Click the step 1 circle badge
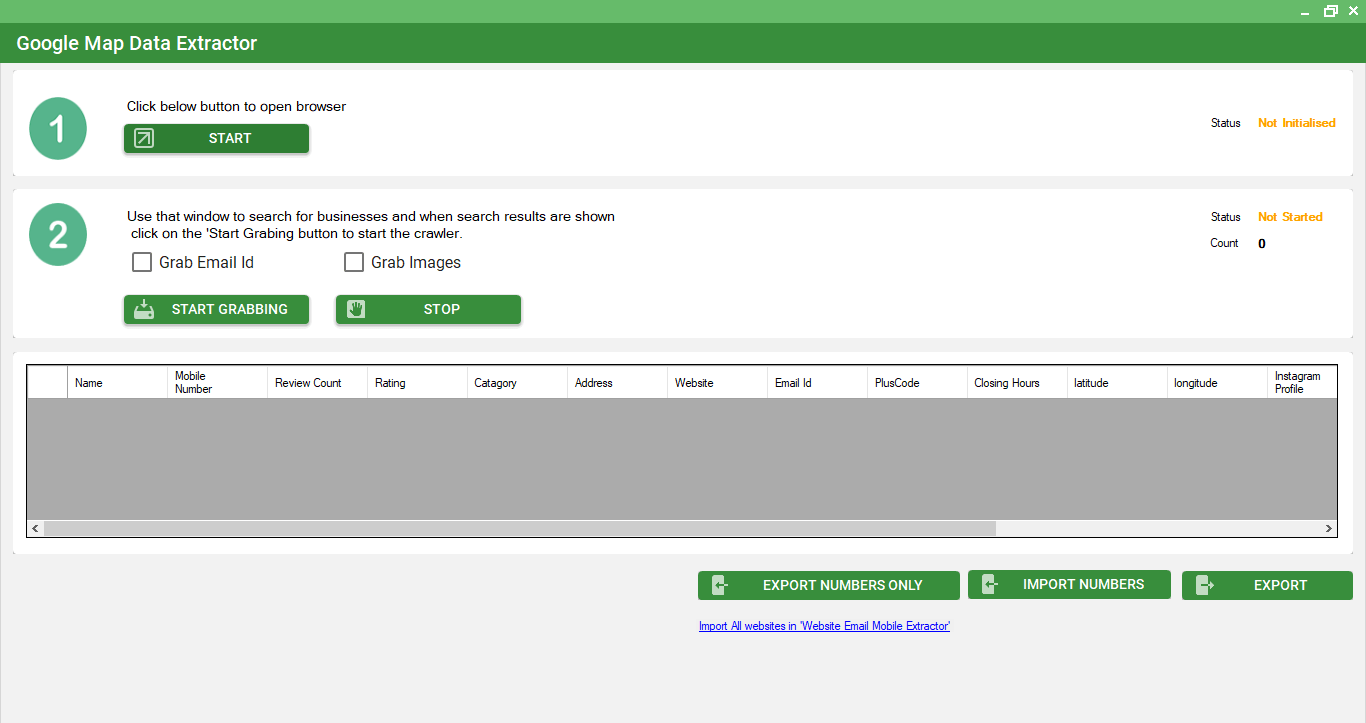The width and height of the screenshot is (1366, 723). click(x=58, y=129)
